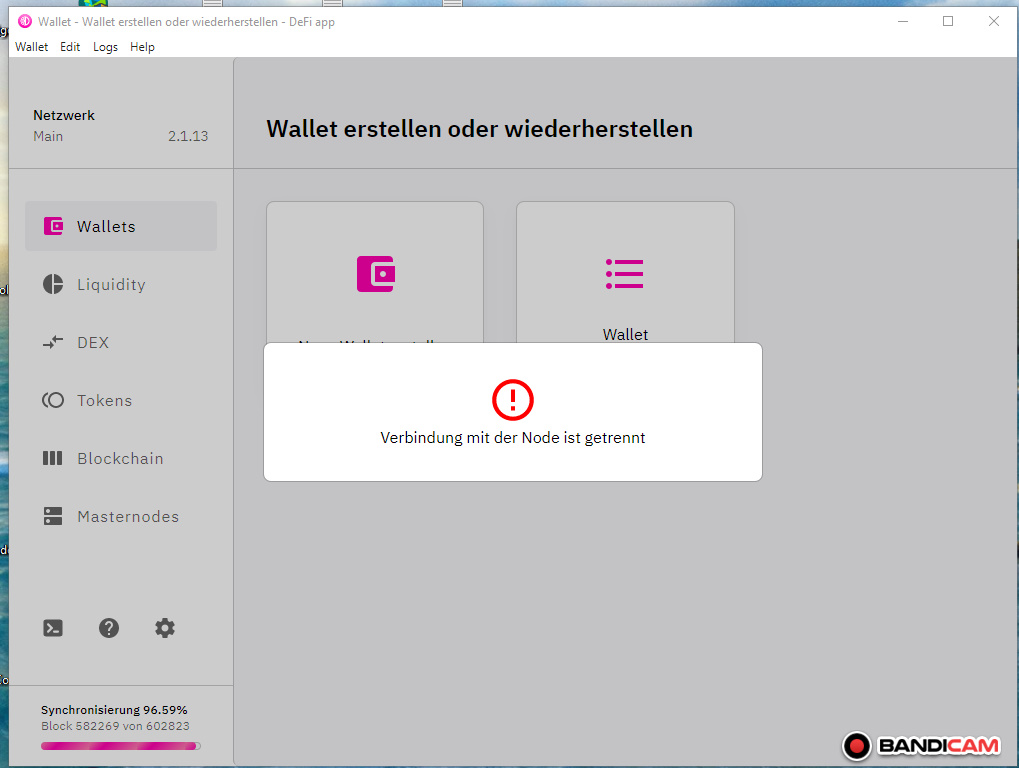
Task: Select the Masternodes label in sidebar
Action: click(x=128, y=517)
